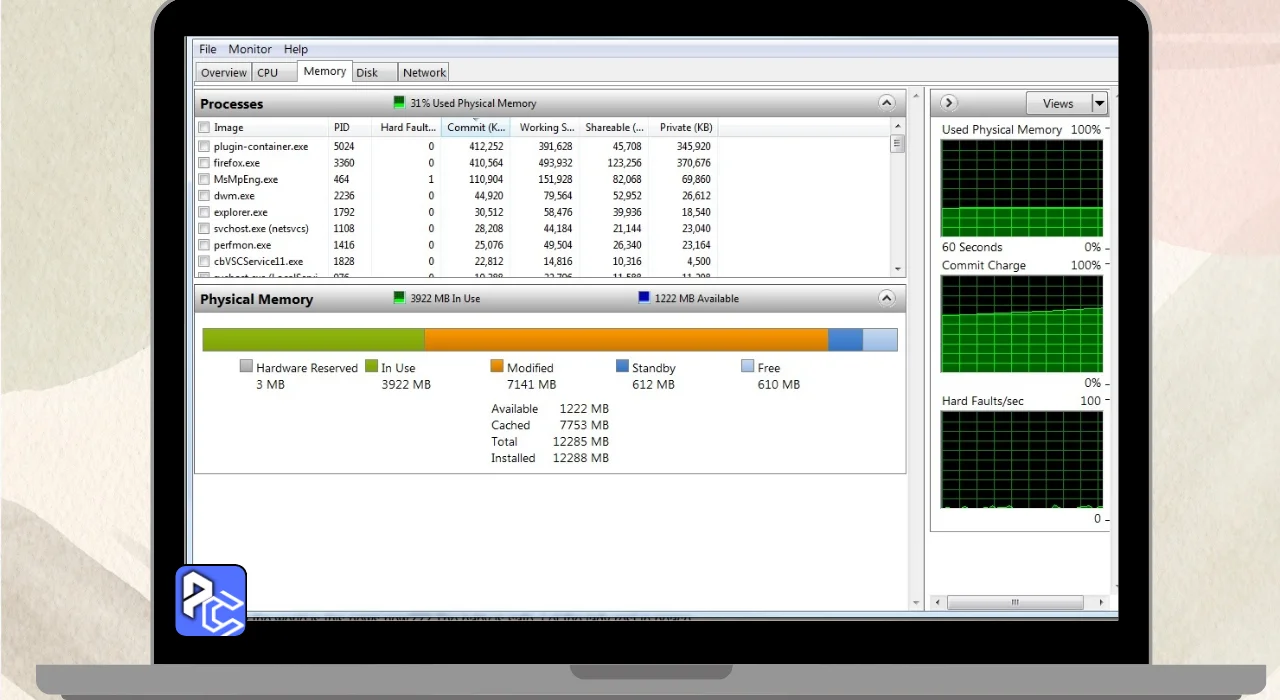The image size is (1280, 700).
Task: Click the blue Standby legend swatch
Action: [x=622, y=366]
